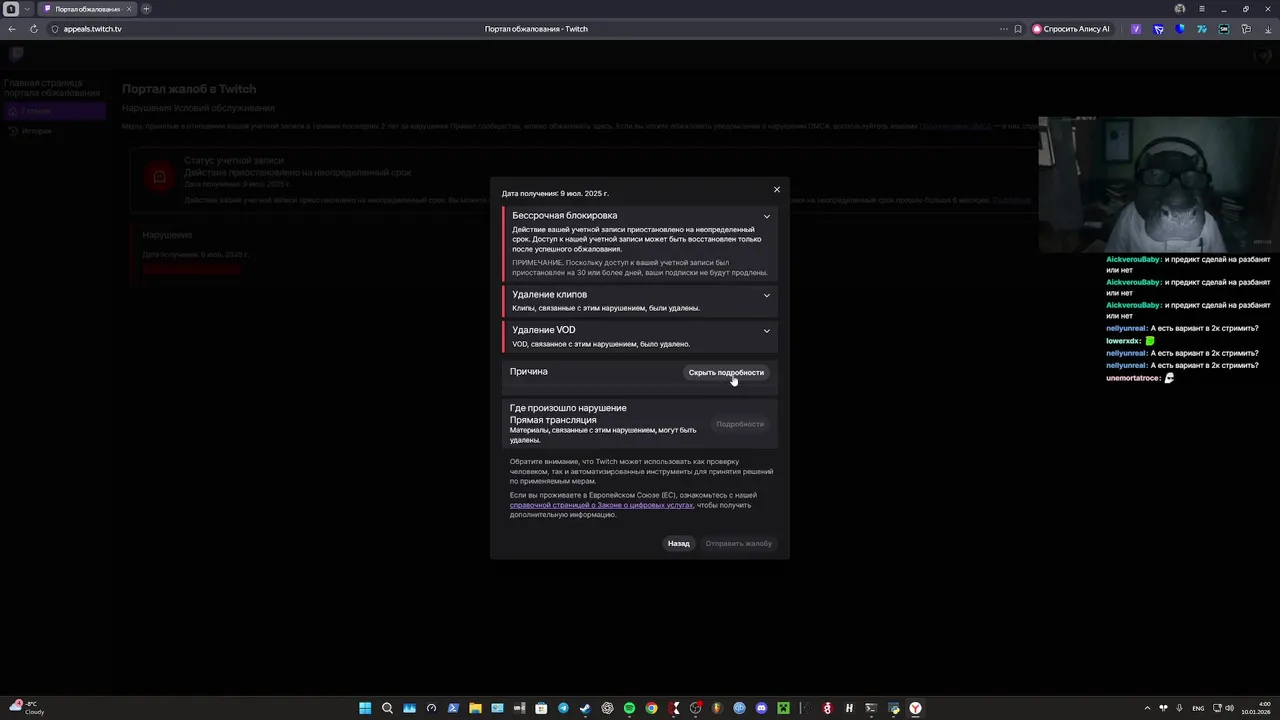The image size is (1280, 720).
Task: Collapse the Удаление VOD section
Action: (x=767, y=331)
